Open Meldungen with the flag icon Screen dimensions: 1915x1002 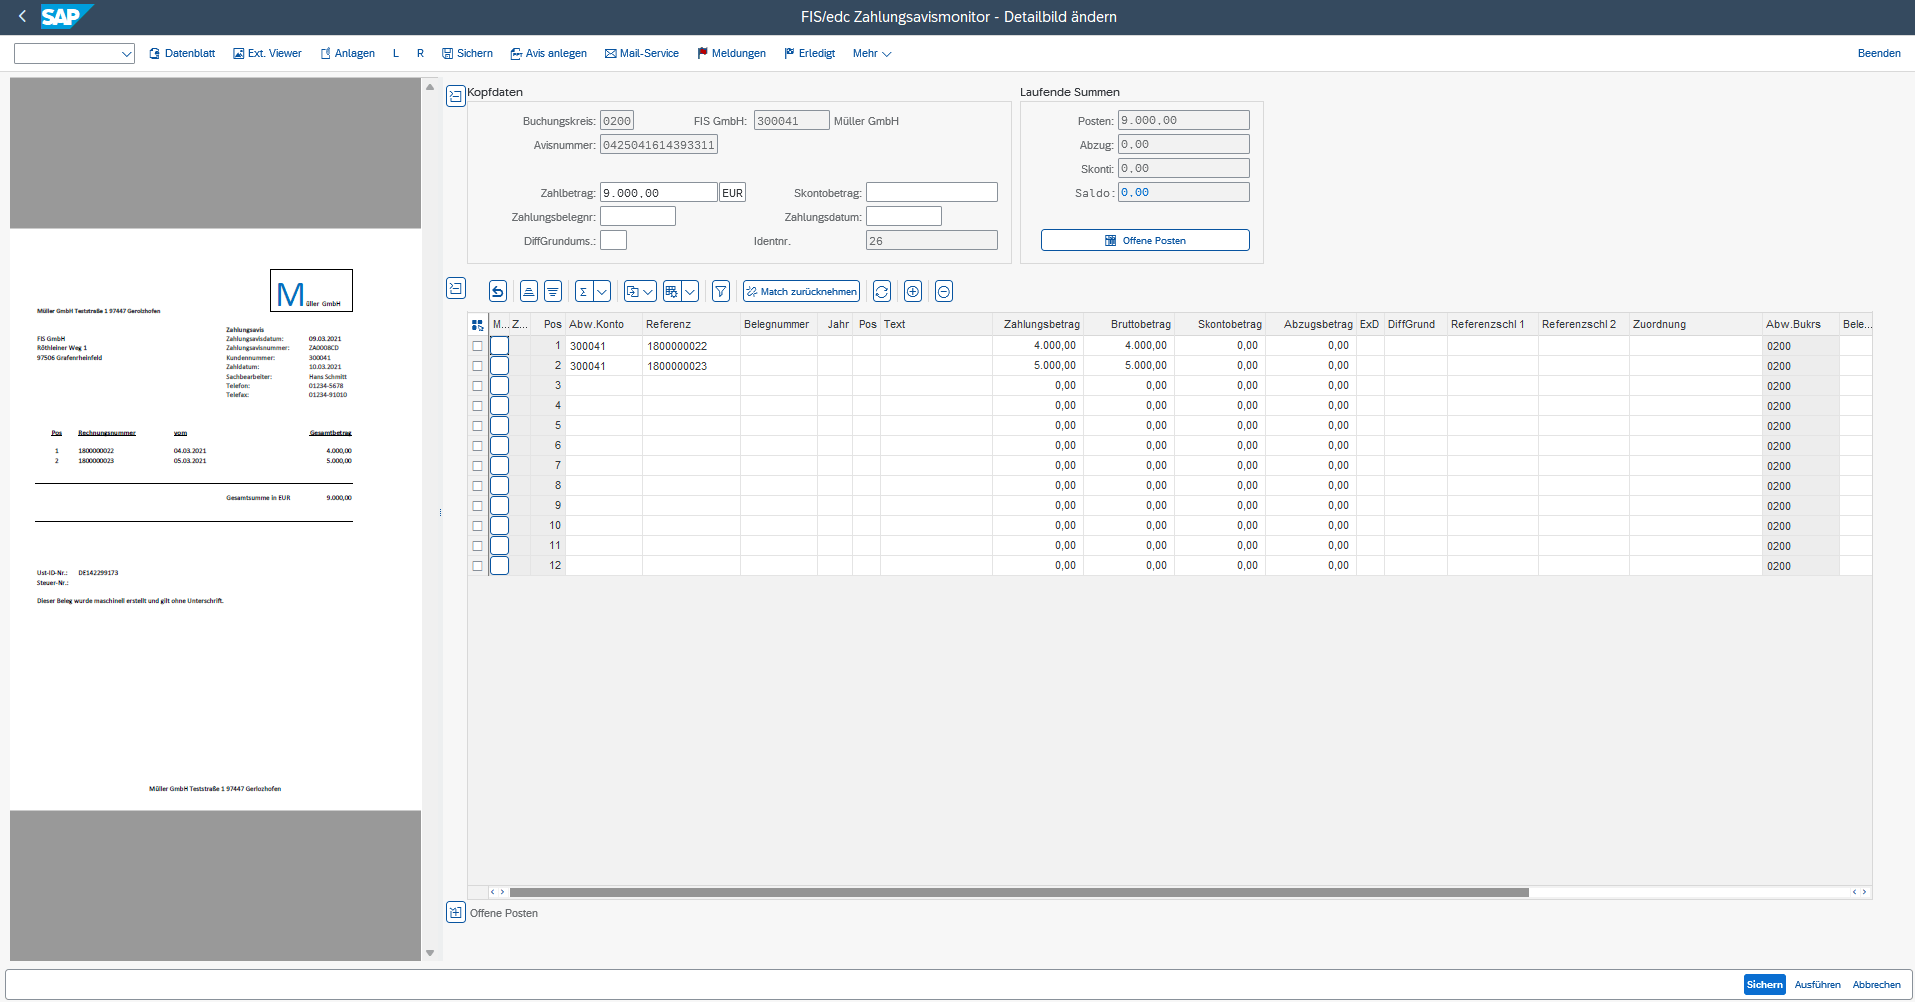[x=731, y=53]
